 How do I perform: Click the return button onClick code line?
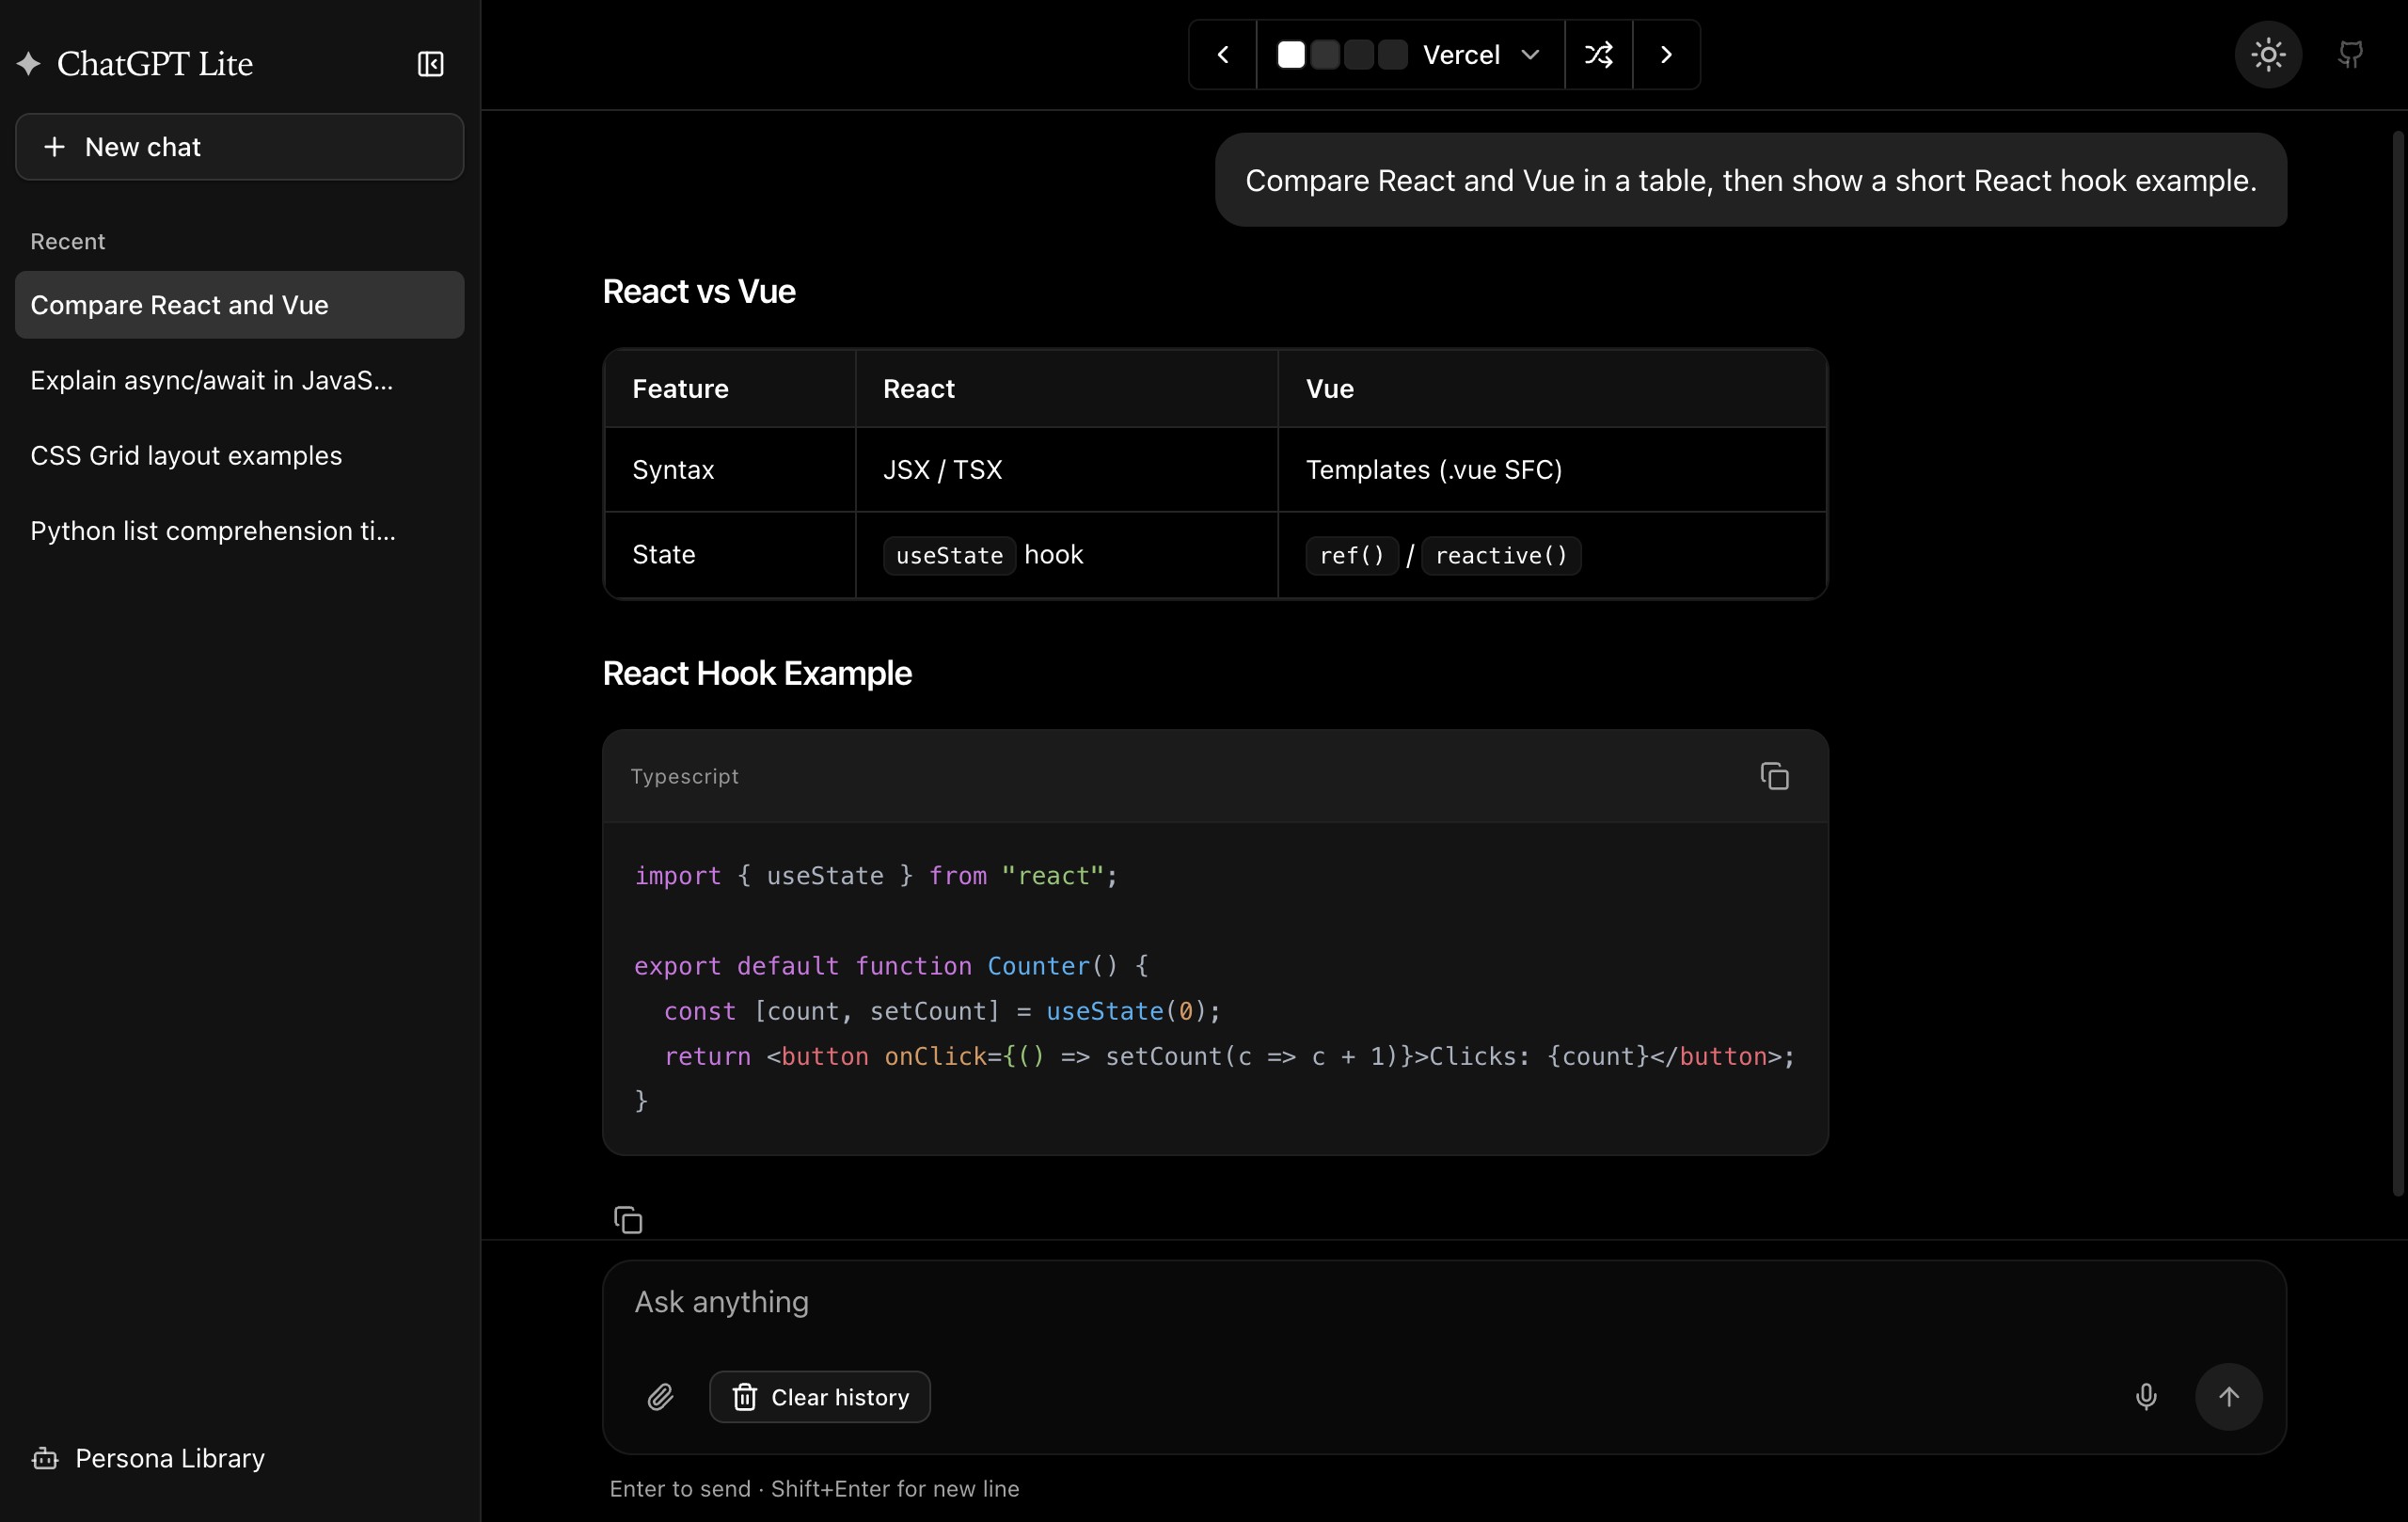pos(1229,1056)
